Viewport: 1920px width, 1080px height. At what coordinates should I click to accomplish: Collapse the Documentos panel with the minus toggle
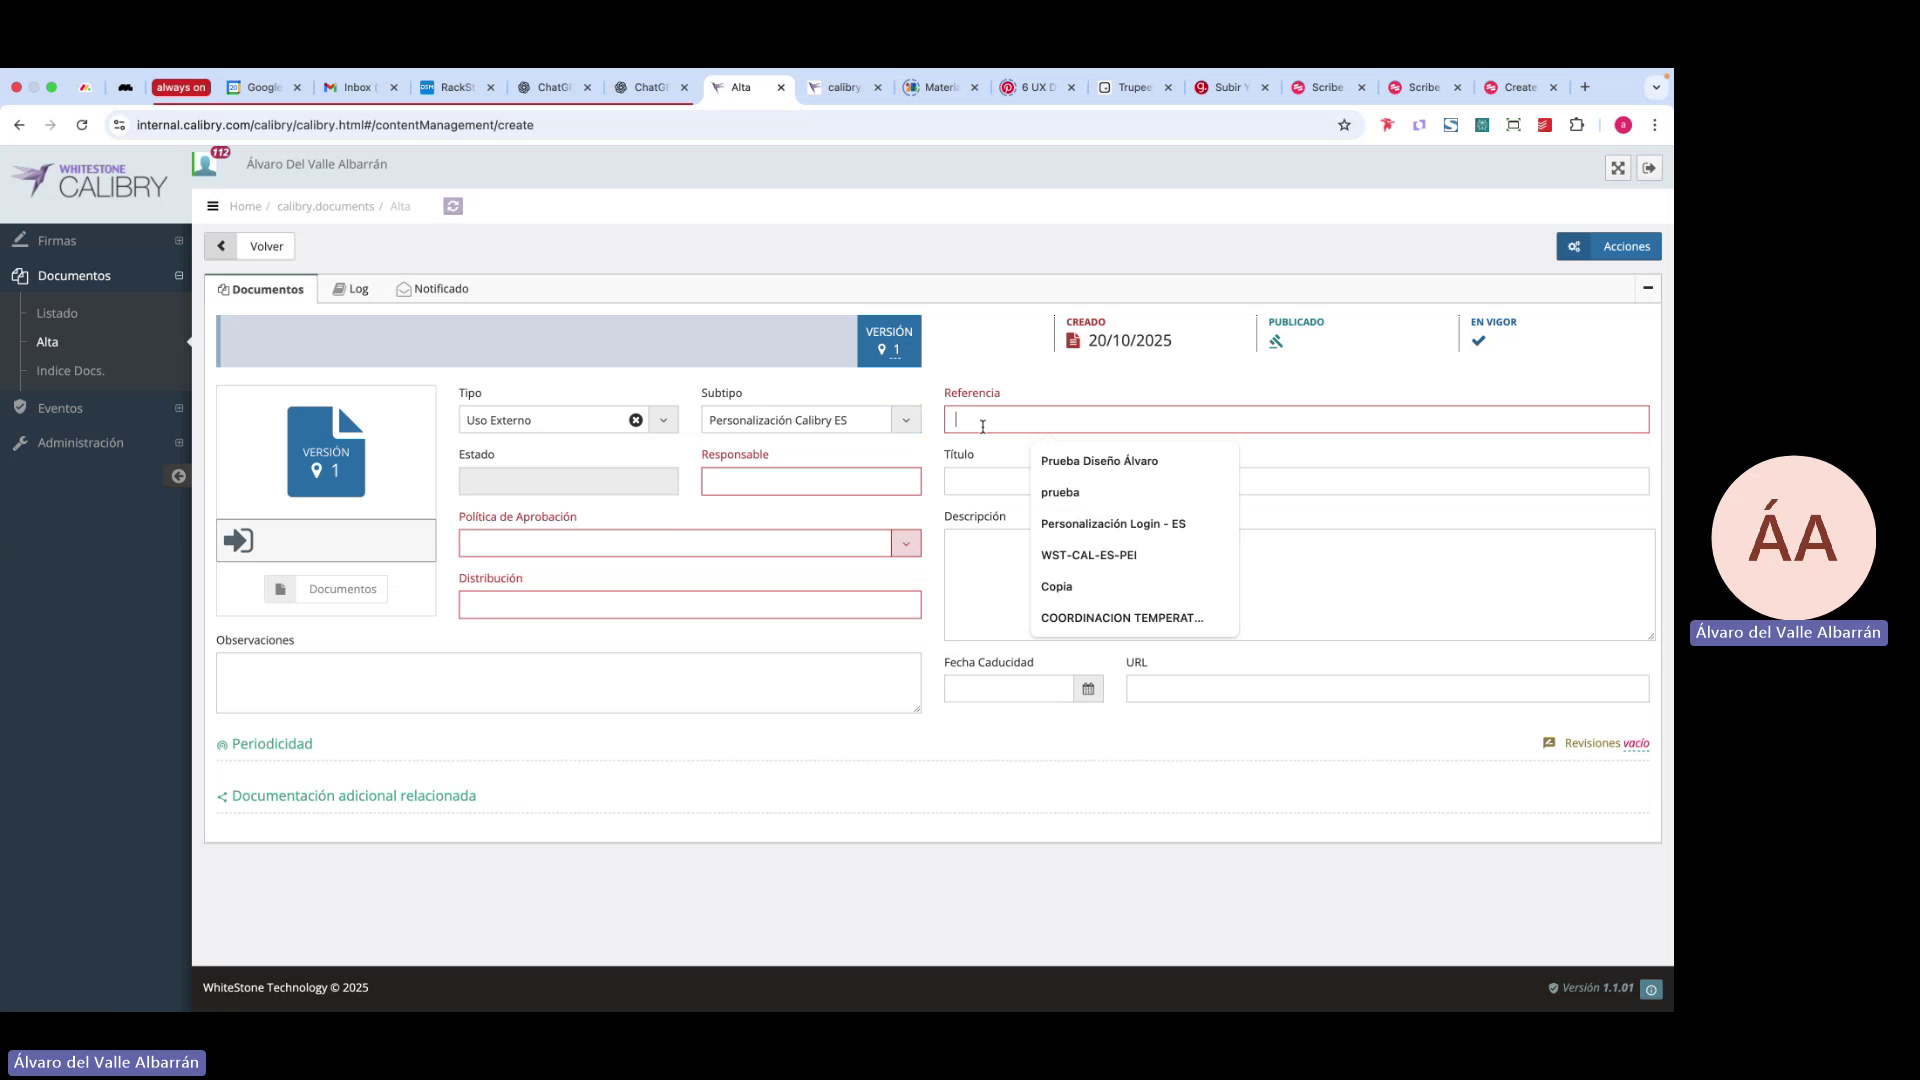pyautogui.click(x=1647, y=288)
